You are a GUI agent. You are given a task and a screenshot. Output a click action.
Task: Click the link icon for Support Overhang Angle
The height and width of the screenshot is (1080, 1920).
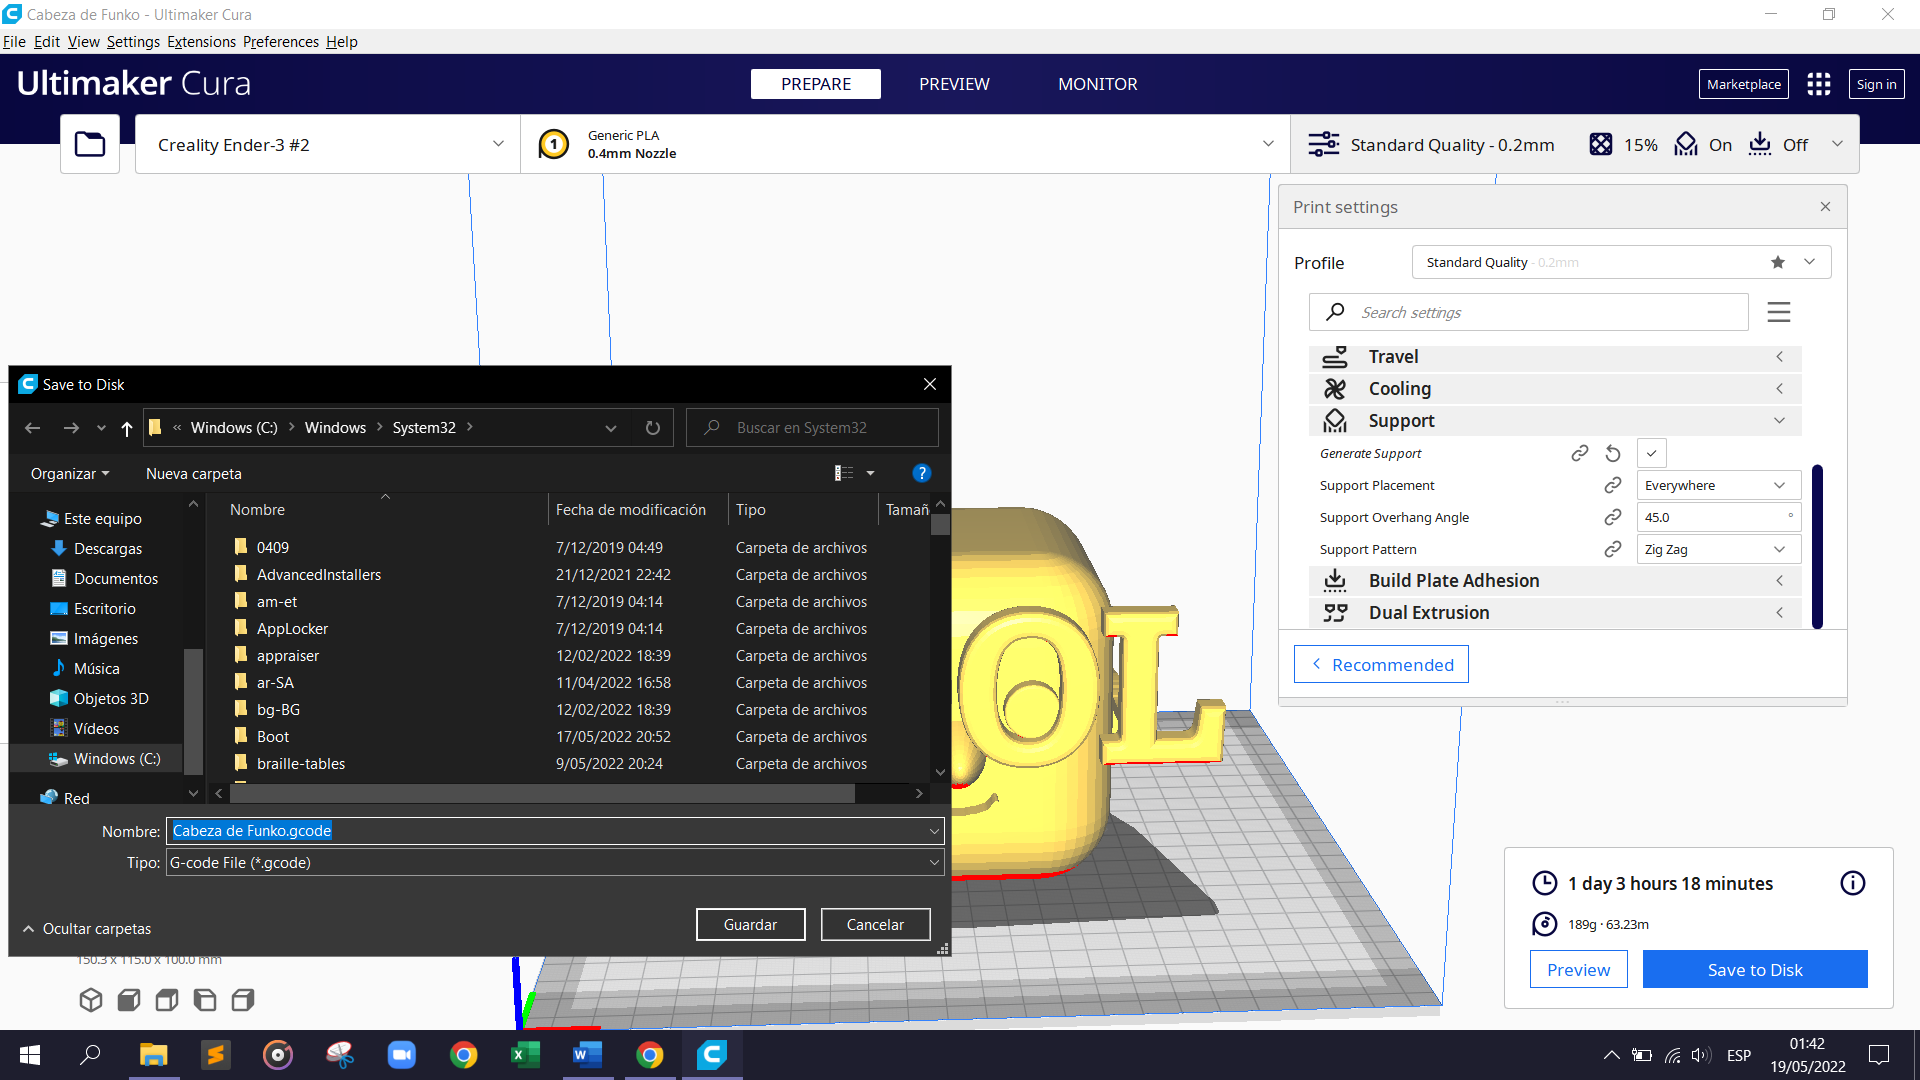click(x=1613, y=517)
